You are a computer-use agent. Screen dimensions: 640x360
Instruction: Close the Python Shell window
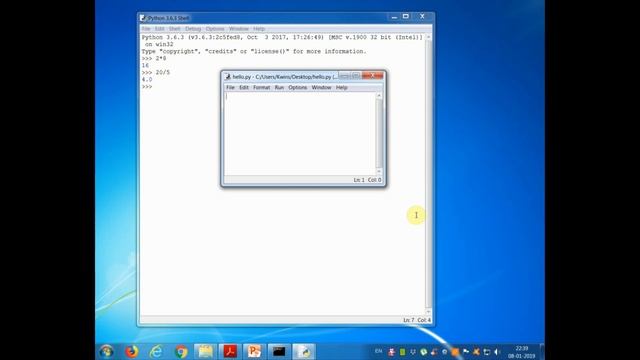(x=422, y=16)
